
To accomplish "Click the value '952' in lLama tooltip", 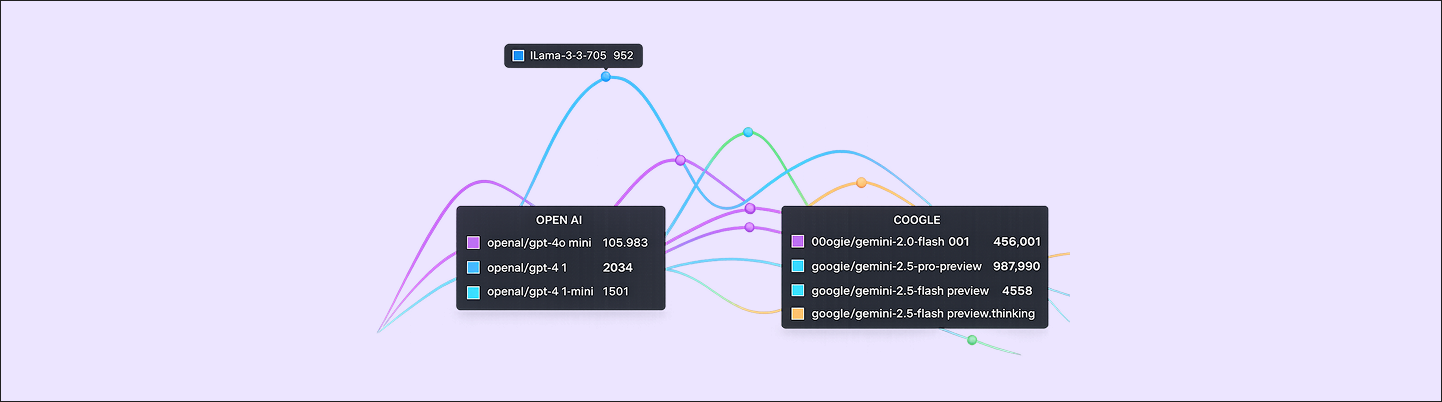I will (x=623, y=56).
